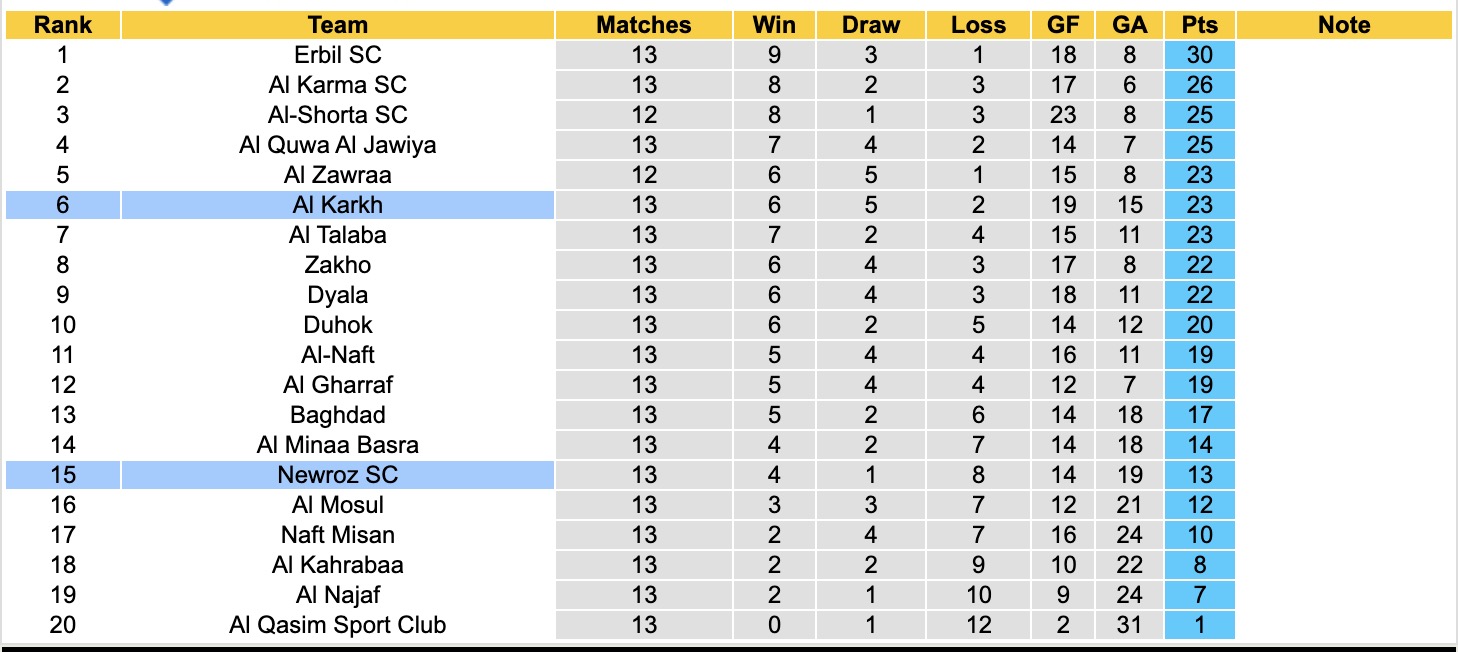Click Erbil SC's blue 30 points cell
Screen dimensions: 1458x652
pyautogui.click(x=1199, y=55)
